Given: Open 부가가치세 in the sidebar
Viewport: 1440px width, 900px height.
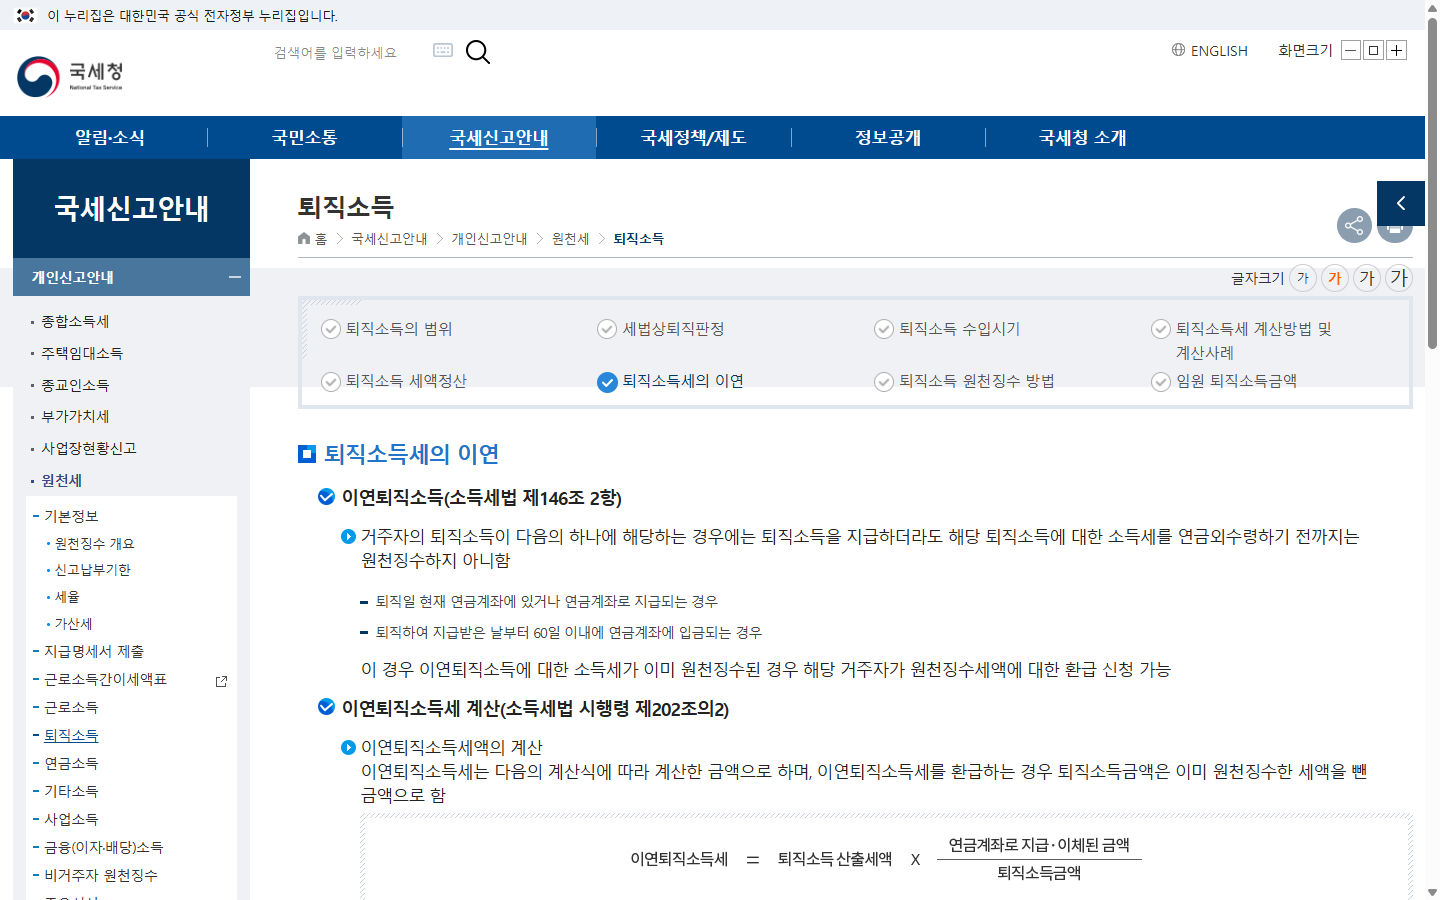Looking at the screenshot, I should 75,416.
